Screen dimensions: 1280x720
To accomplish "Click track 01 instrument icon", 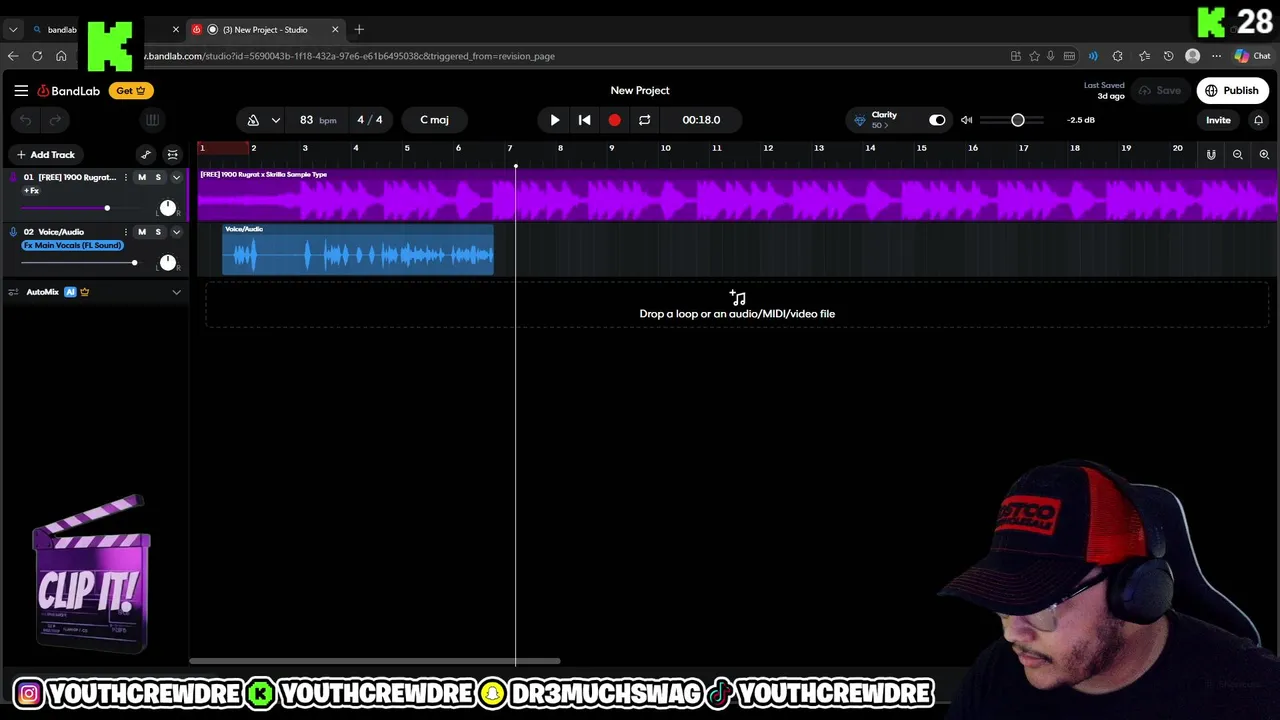I will pos(13,177).
